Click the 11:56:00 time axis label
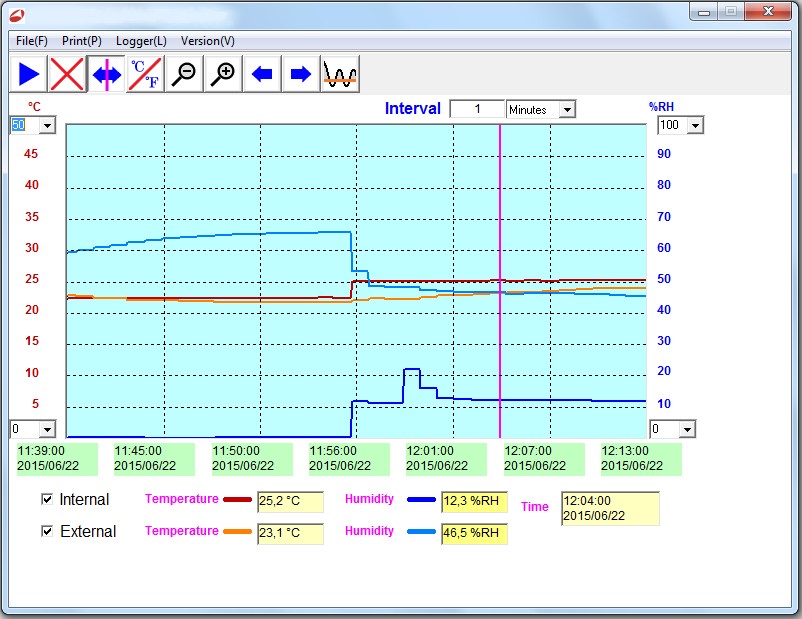Image resolution: width=802 pixels, height=619 pixels. 349,459
